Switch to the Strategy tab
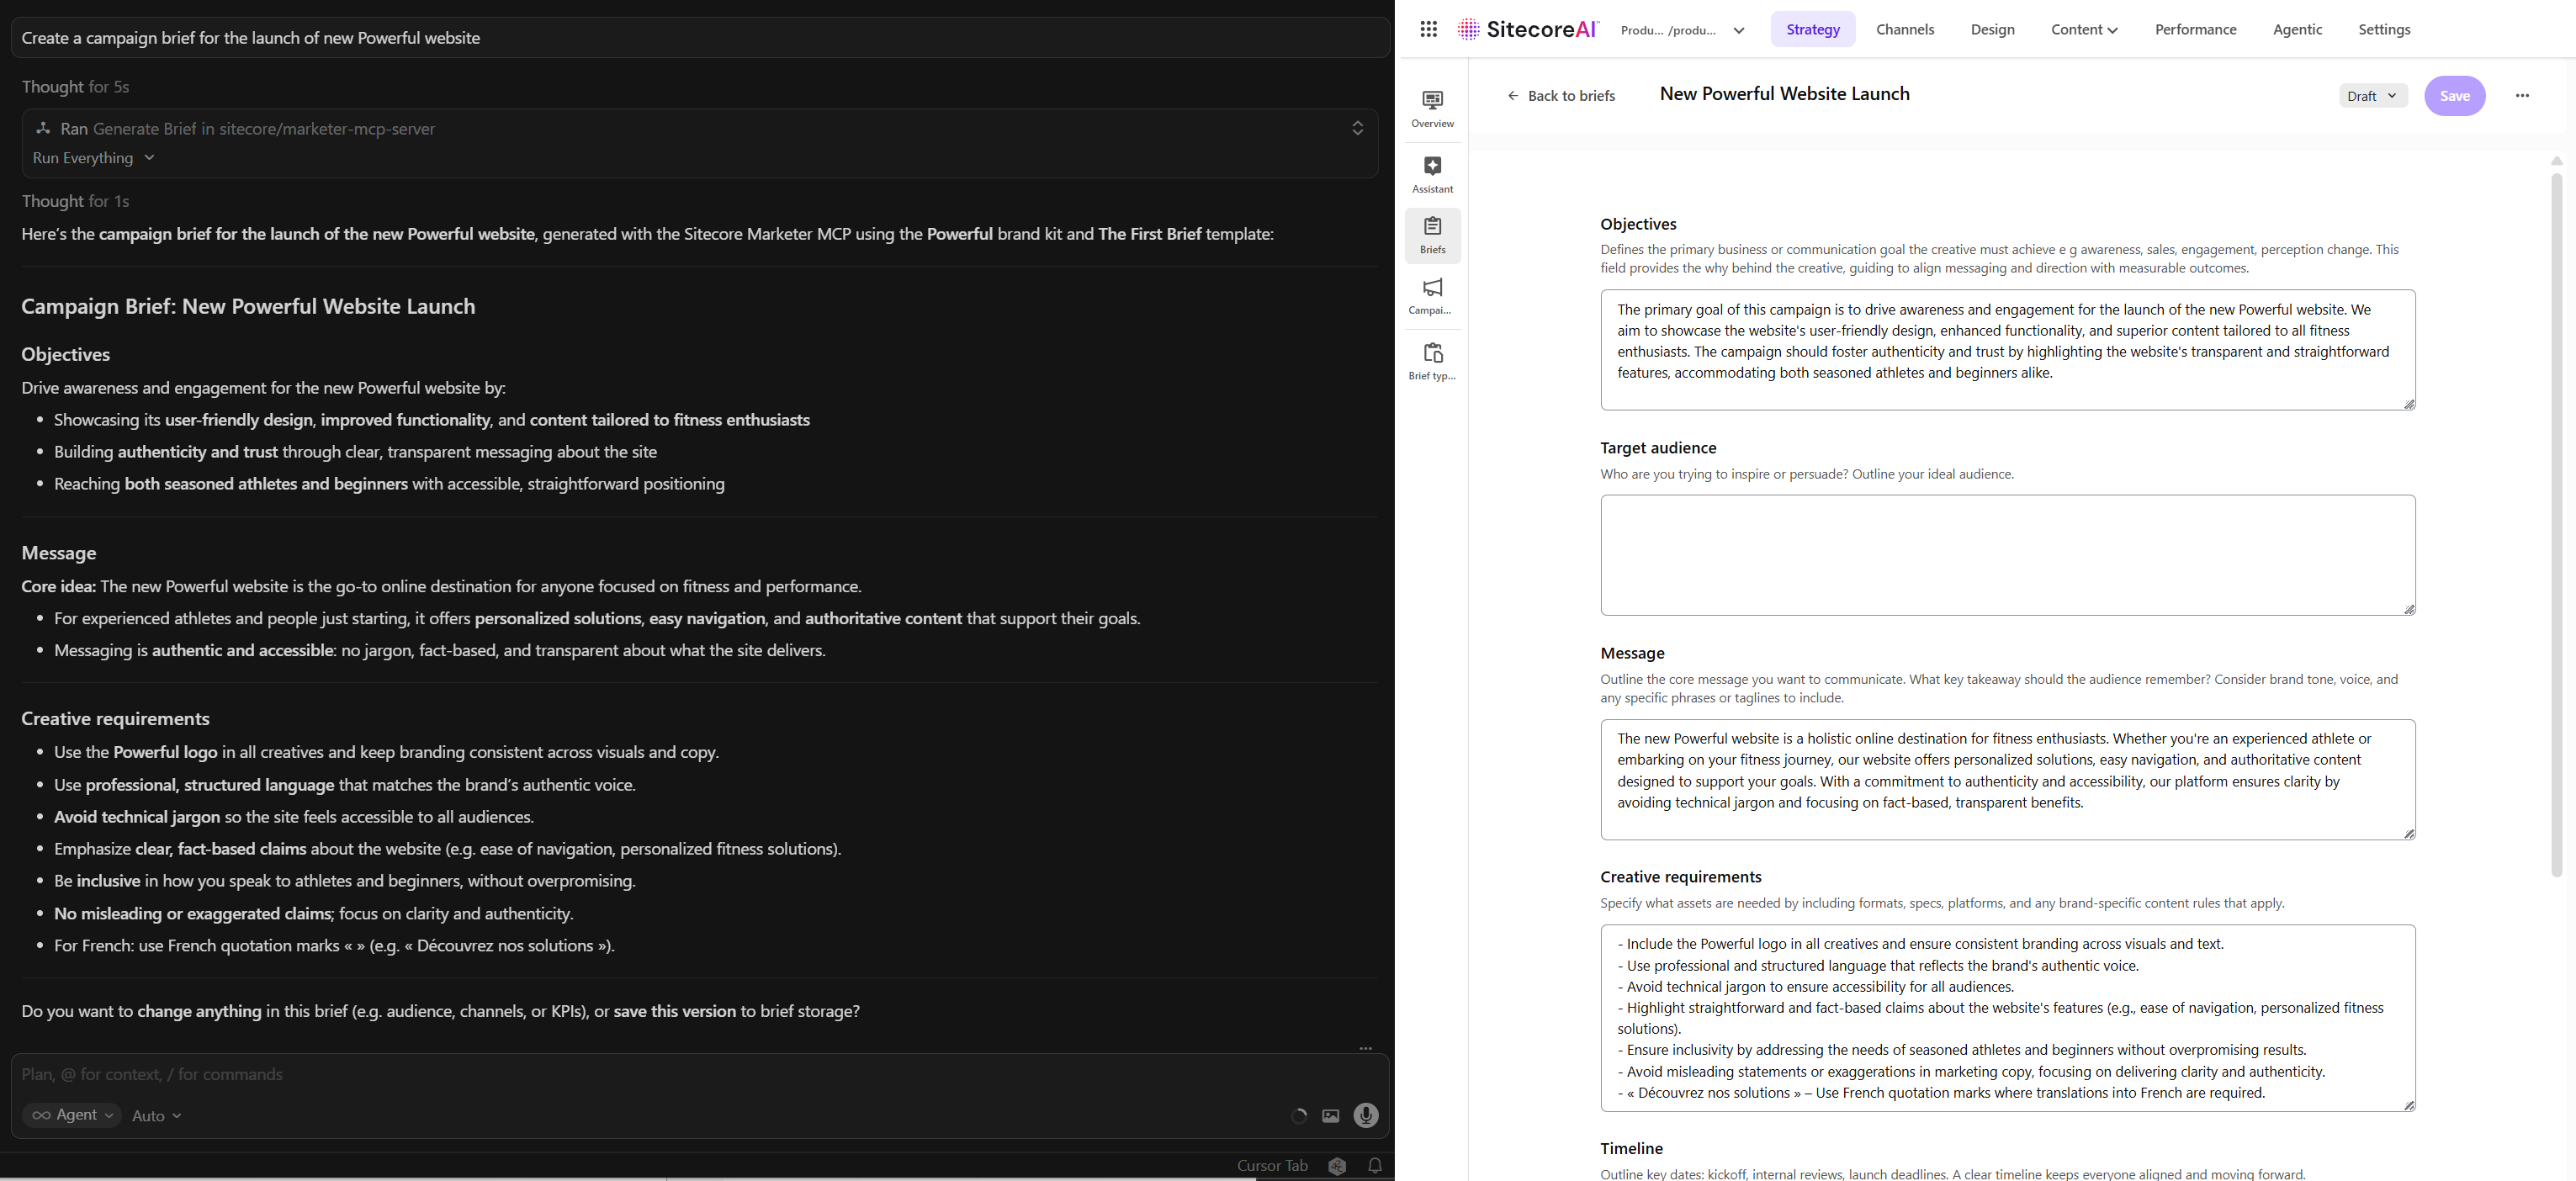The width and height of the screenshot is (2576, 1181). [x=1812, y=29]
